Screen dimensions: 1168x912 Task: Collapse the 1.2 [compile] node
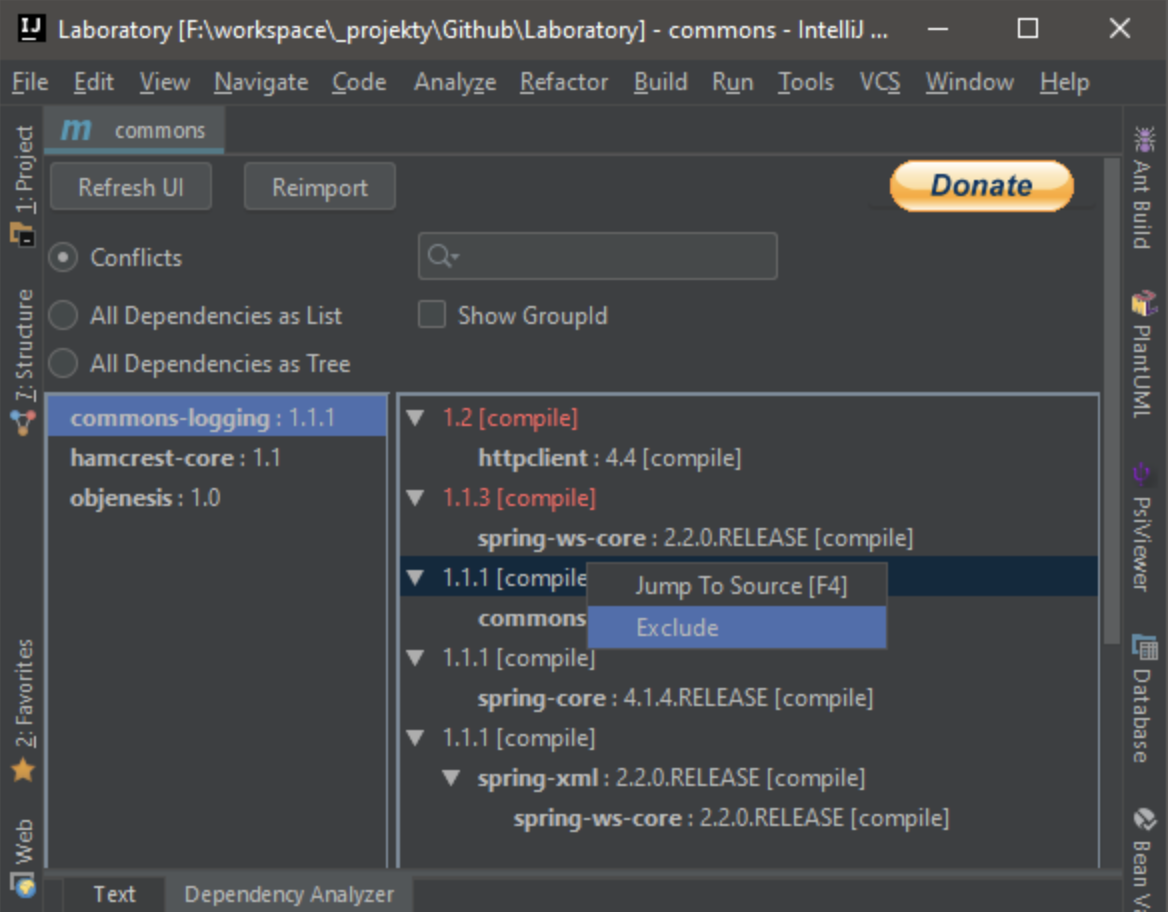(x=416, y=418)
